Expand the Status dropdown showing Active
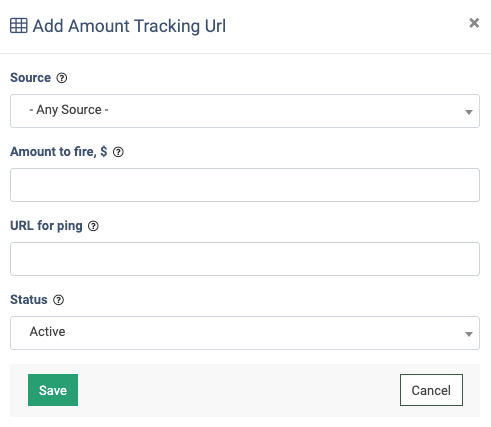The width and height of the screenshot is (491, 427). [x=245, y=333]
